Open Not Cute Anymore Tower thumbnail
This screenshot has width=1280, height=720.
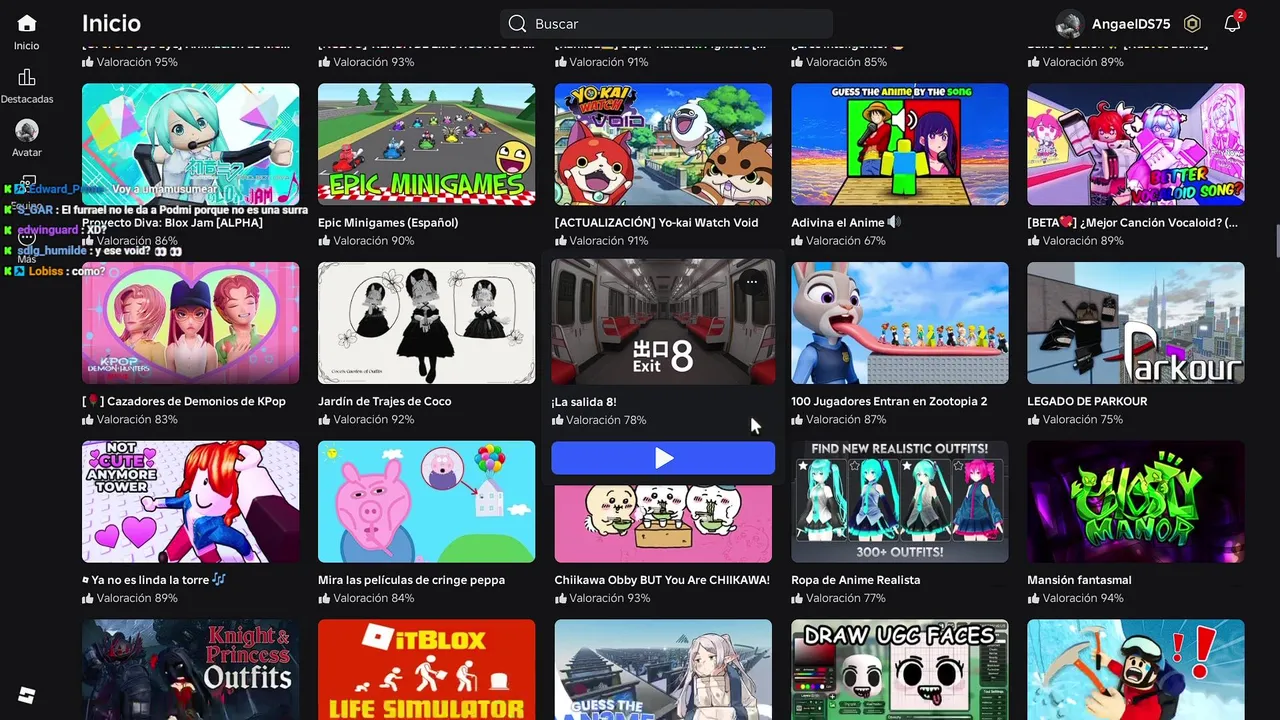tap(190, 502)
